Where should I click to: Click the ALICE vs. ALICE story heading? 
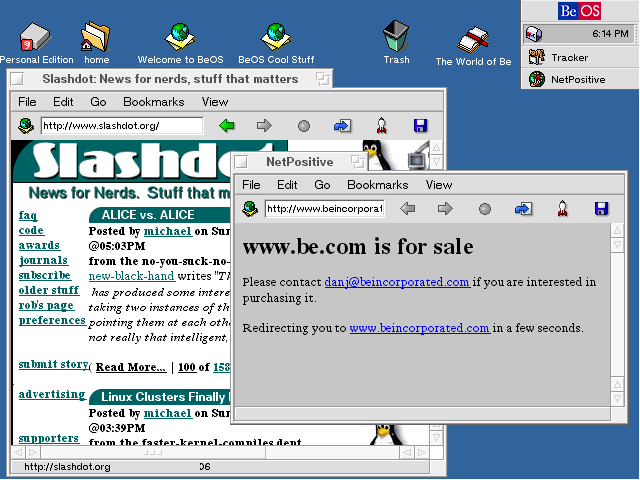pos(148,215)
